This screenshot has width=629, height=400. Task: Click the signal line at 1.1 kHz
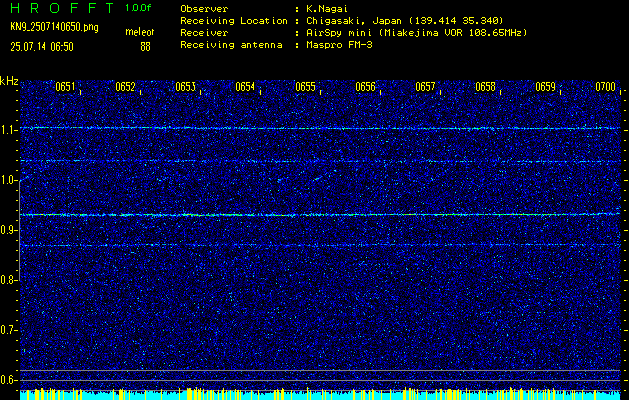[x=320, y=128]
